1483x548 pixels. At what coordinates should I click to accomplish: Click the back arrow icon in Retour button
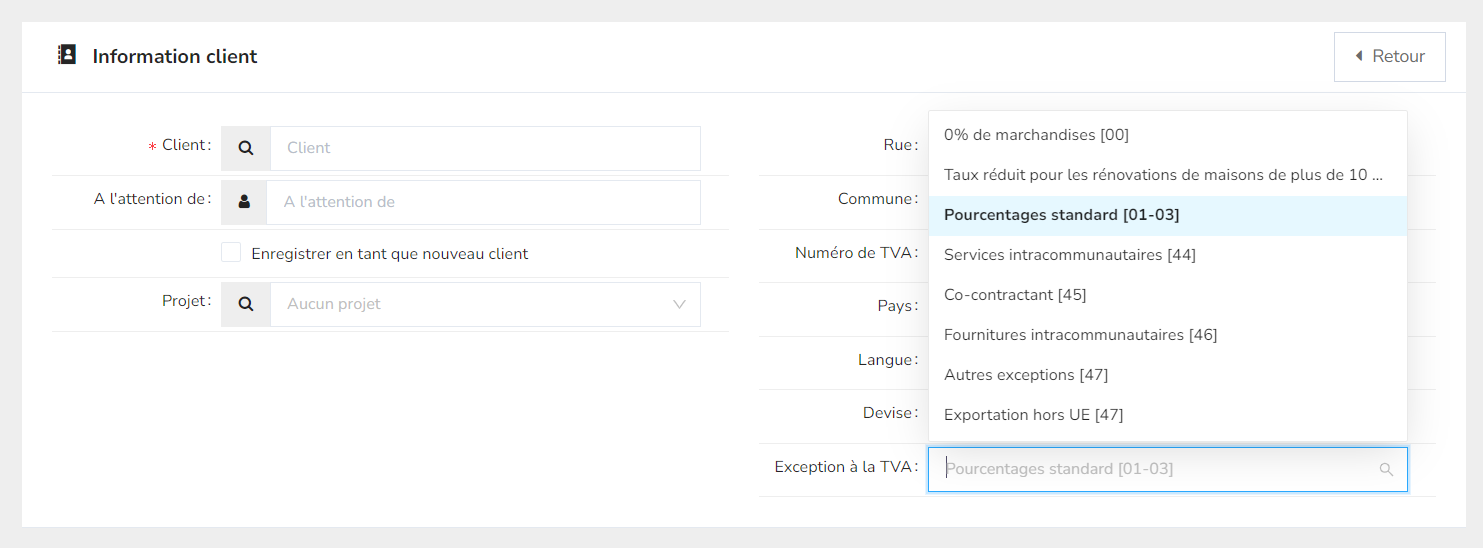[x=1359, y=56]
